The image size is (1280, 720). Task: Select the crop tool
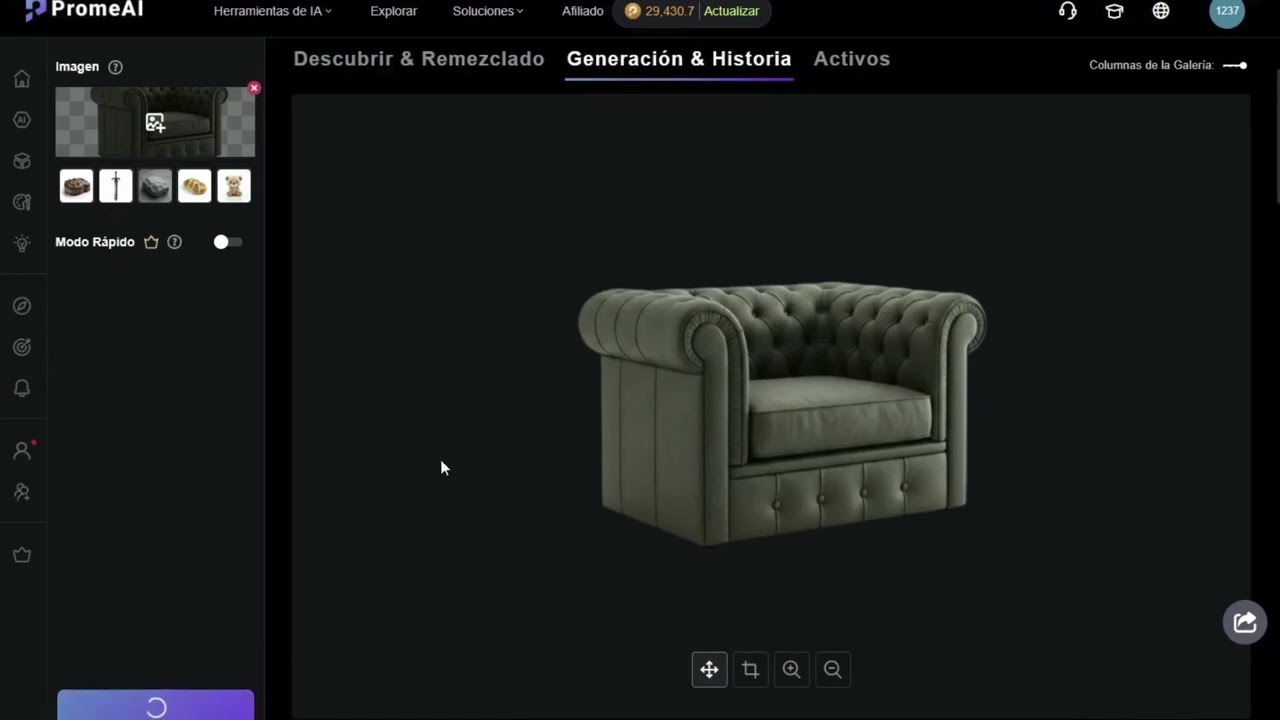750,670
